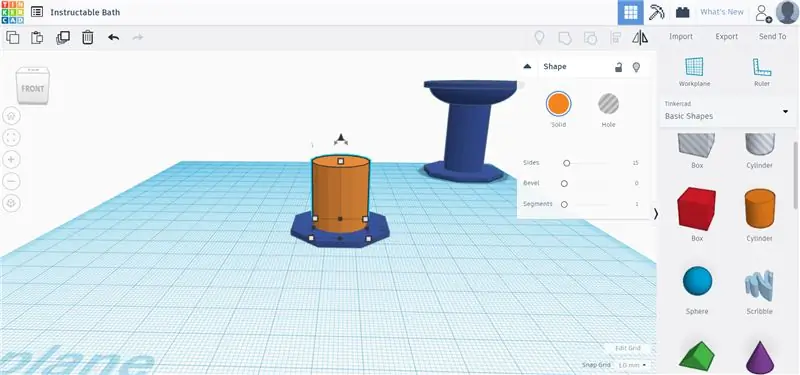Click the Home view icon
This screenshot has width=800, height=375.
11,116
